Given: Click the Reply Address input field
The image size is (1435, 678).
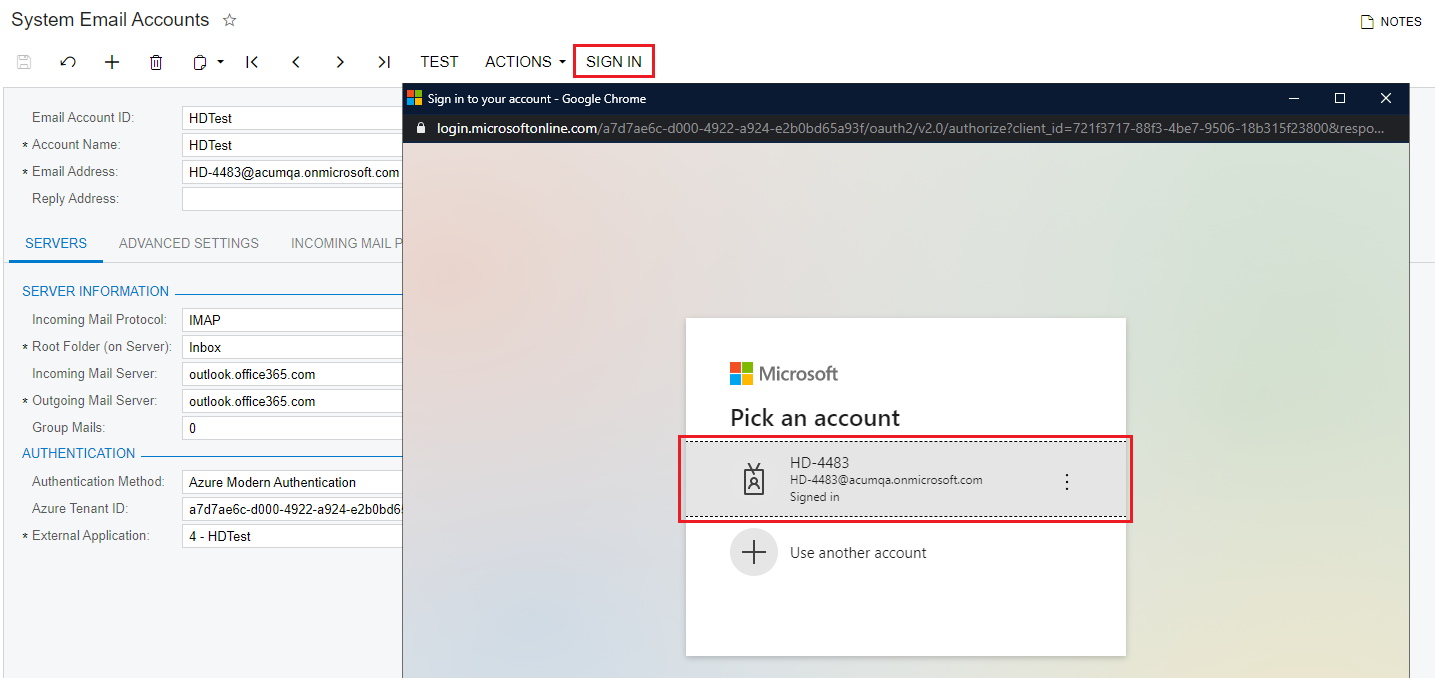Looking at the screenshot, I should pos(291,198).
